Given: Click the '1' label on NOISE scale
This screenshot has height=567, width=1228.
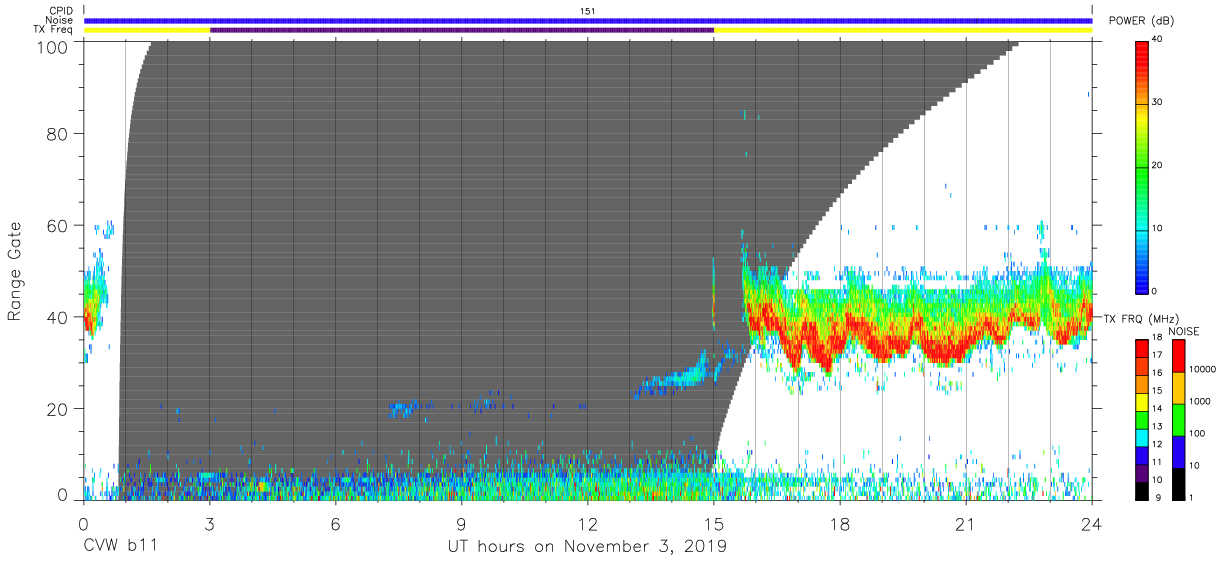Looking at the screenshot, I should pyautogui.click(x=1191, y=498).
